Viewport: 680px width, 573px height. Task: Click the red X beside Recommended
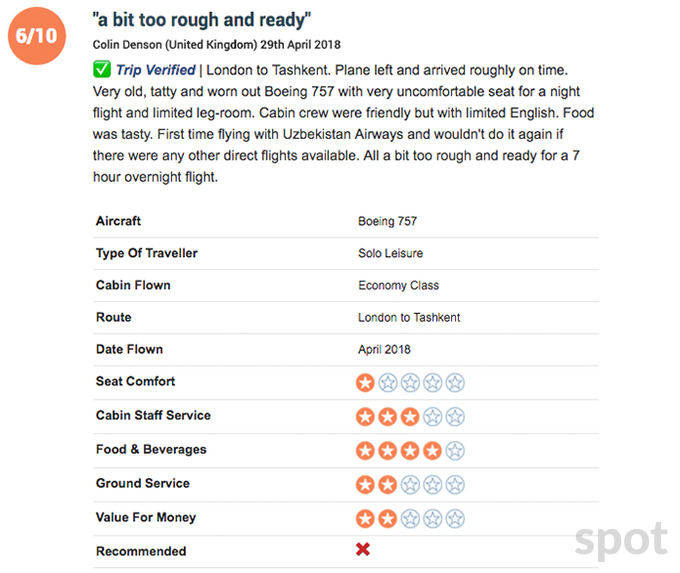(x=364, y=550)
